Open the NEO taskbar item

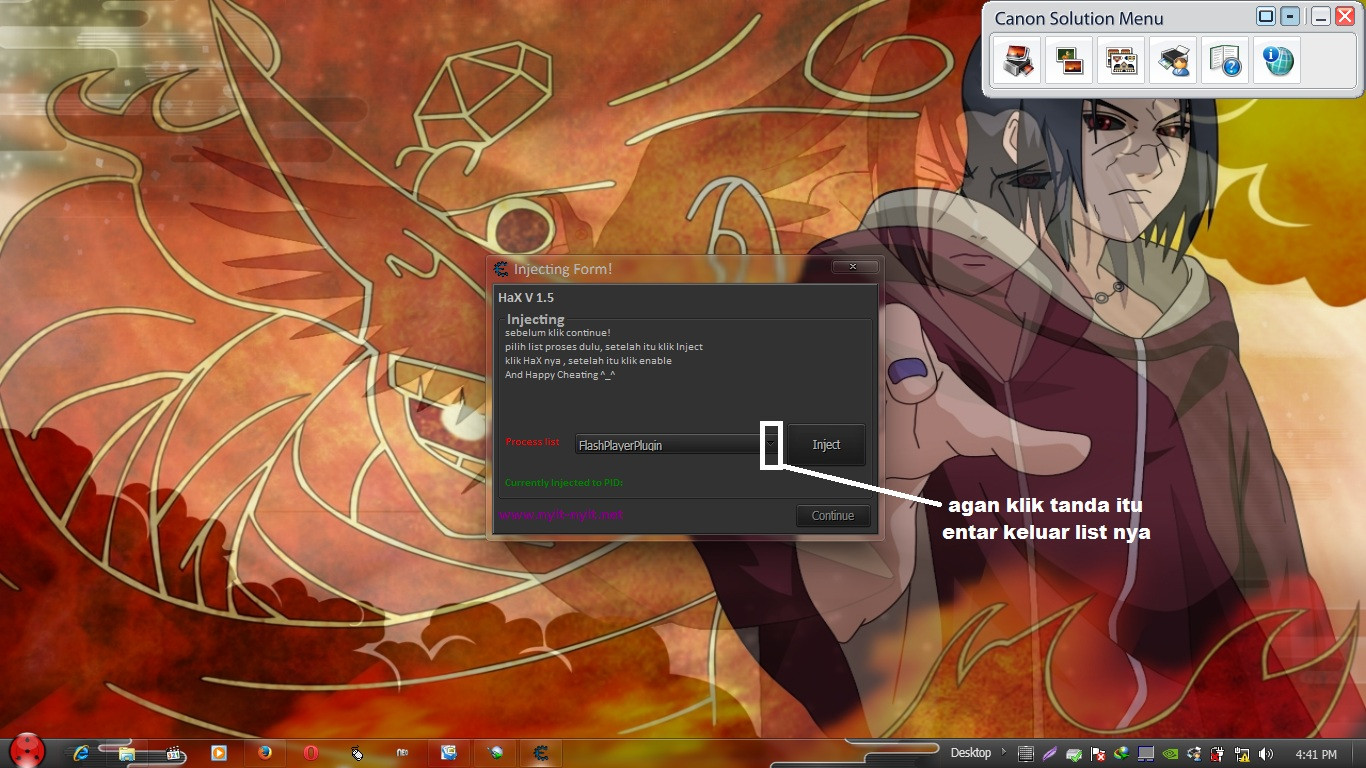click(x=402, y=753)
